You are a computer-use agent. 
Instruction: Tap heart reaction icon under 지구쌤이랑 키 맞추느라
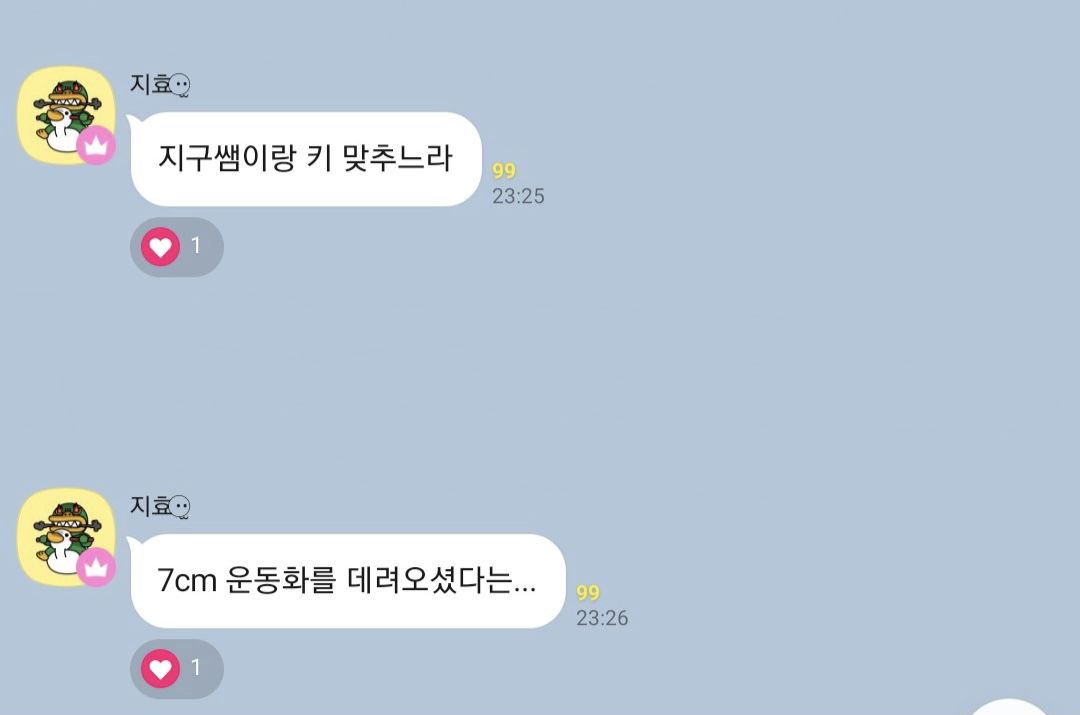click(x=160, y=247)
